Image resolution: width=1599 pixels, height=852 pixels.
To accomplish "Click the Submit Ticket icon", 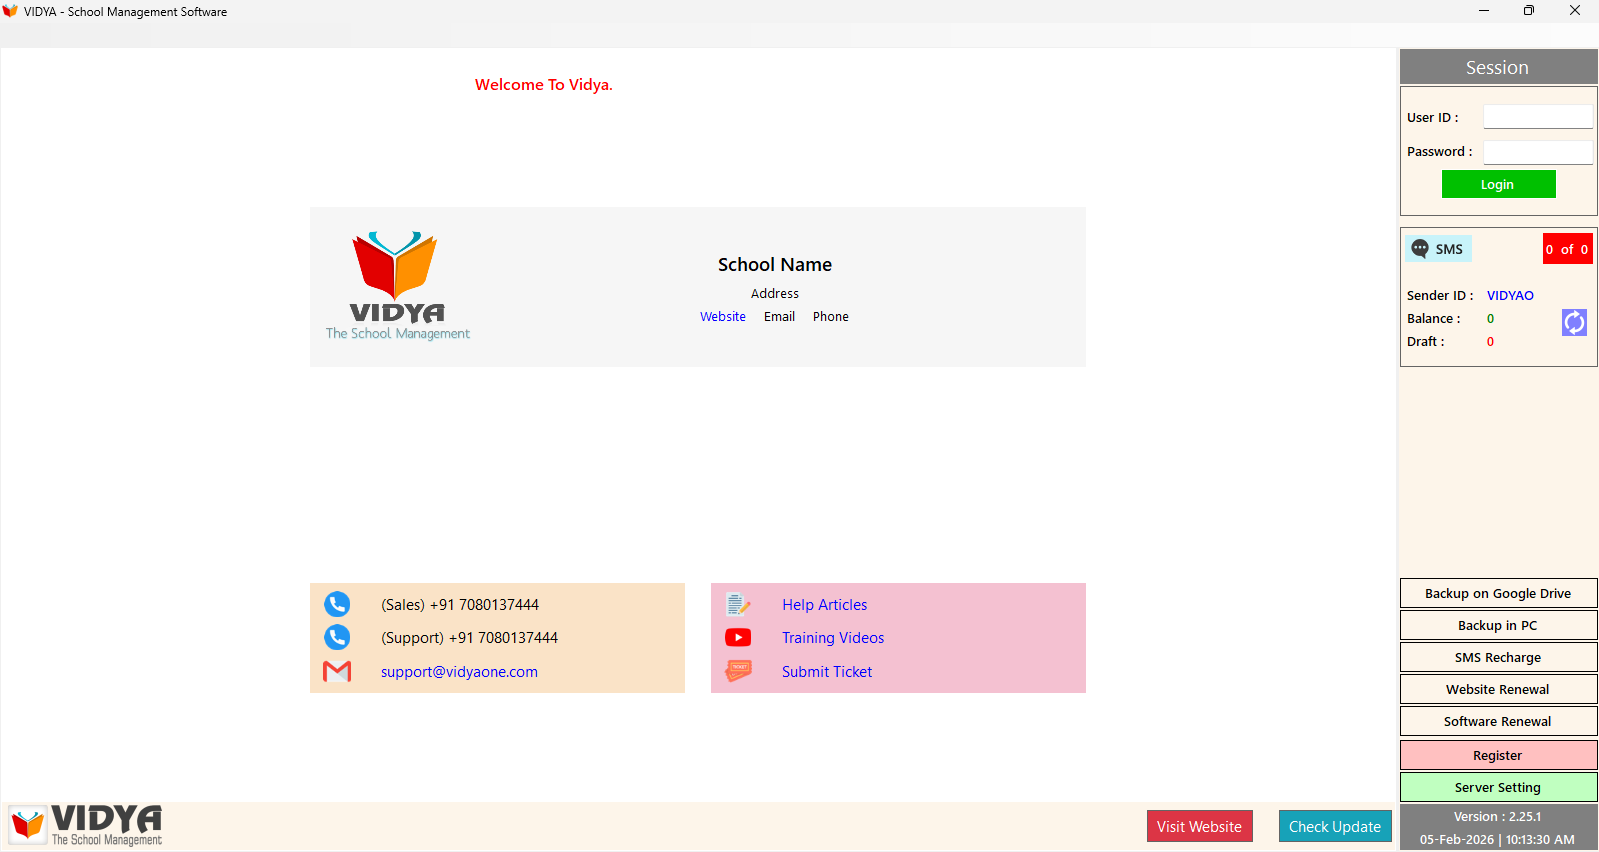I will click(738, 671).
